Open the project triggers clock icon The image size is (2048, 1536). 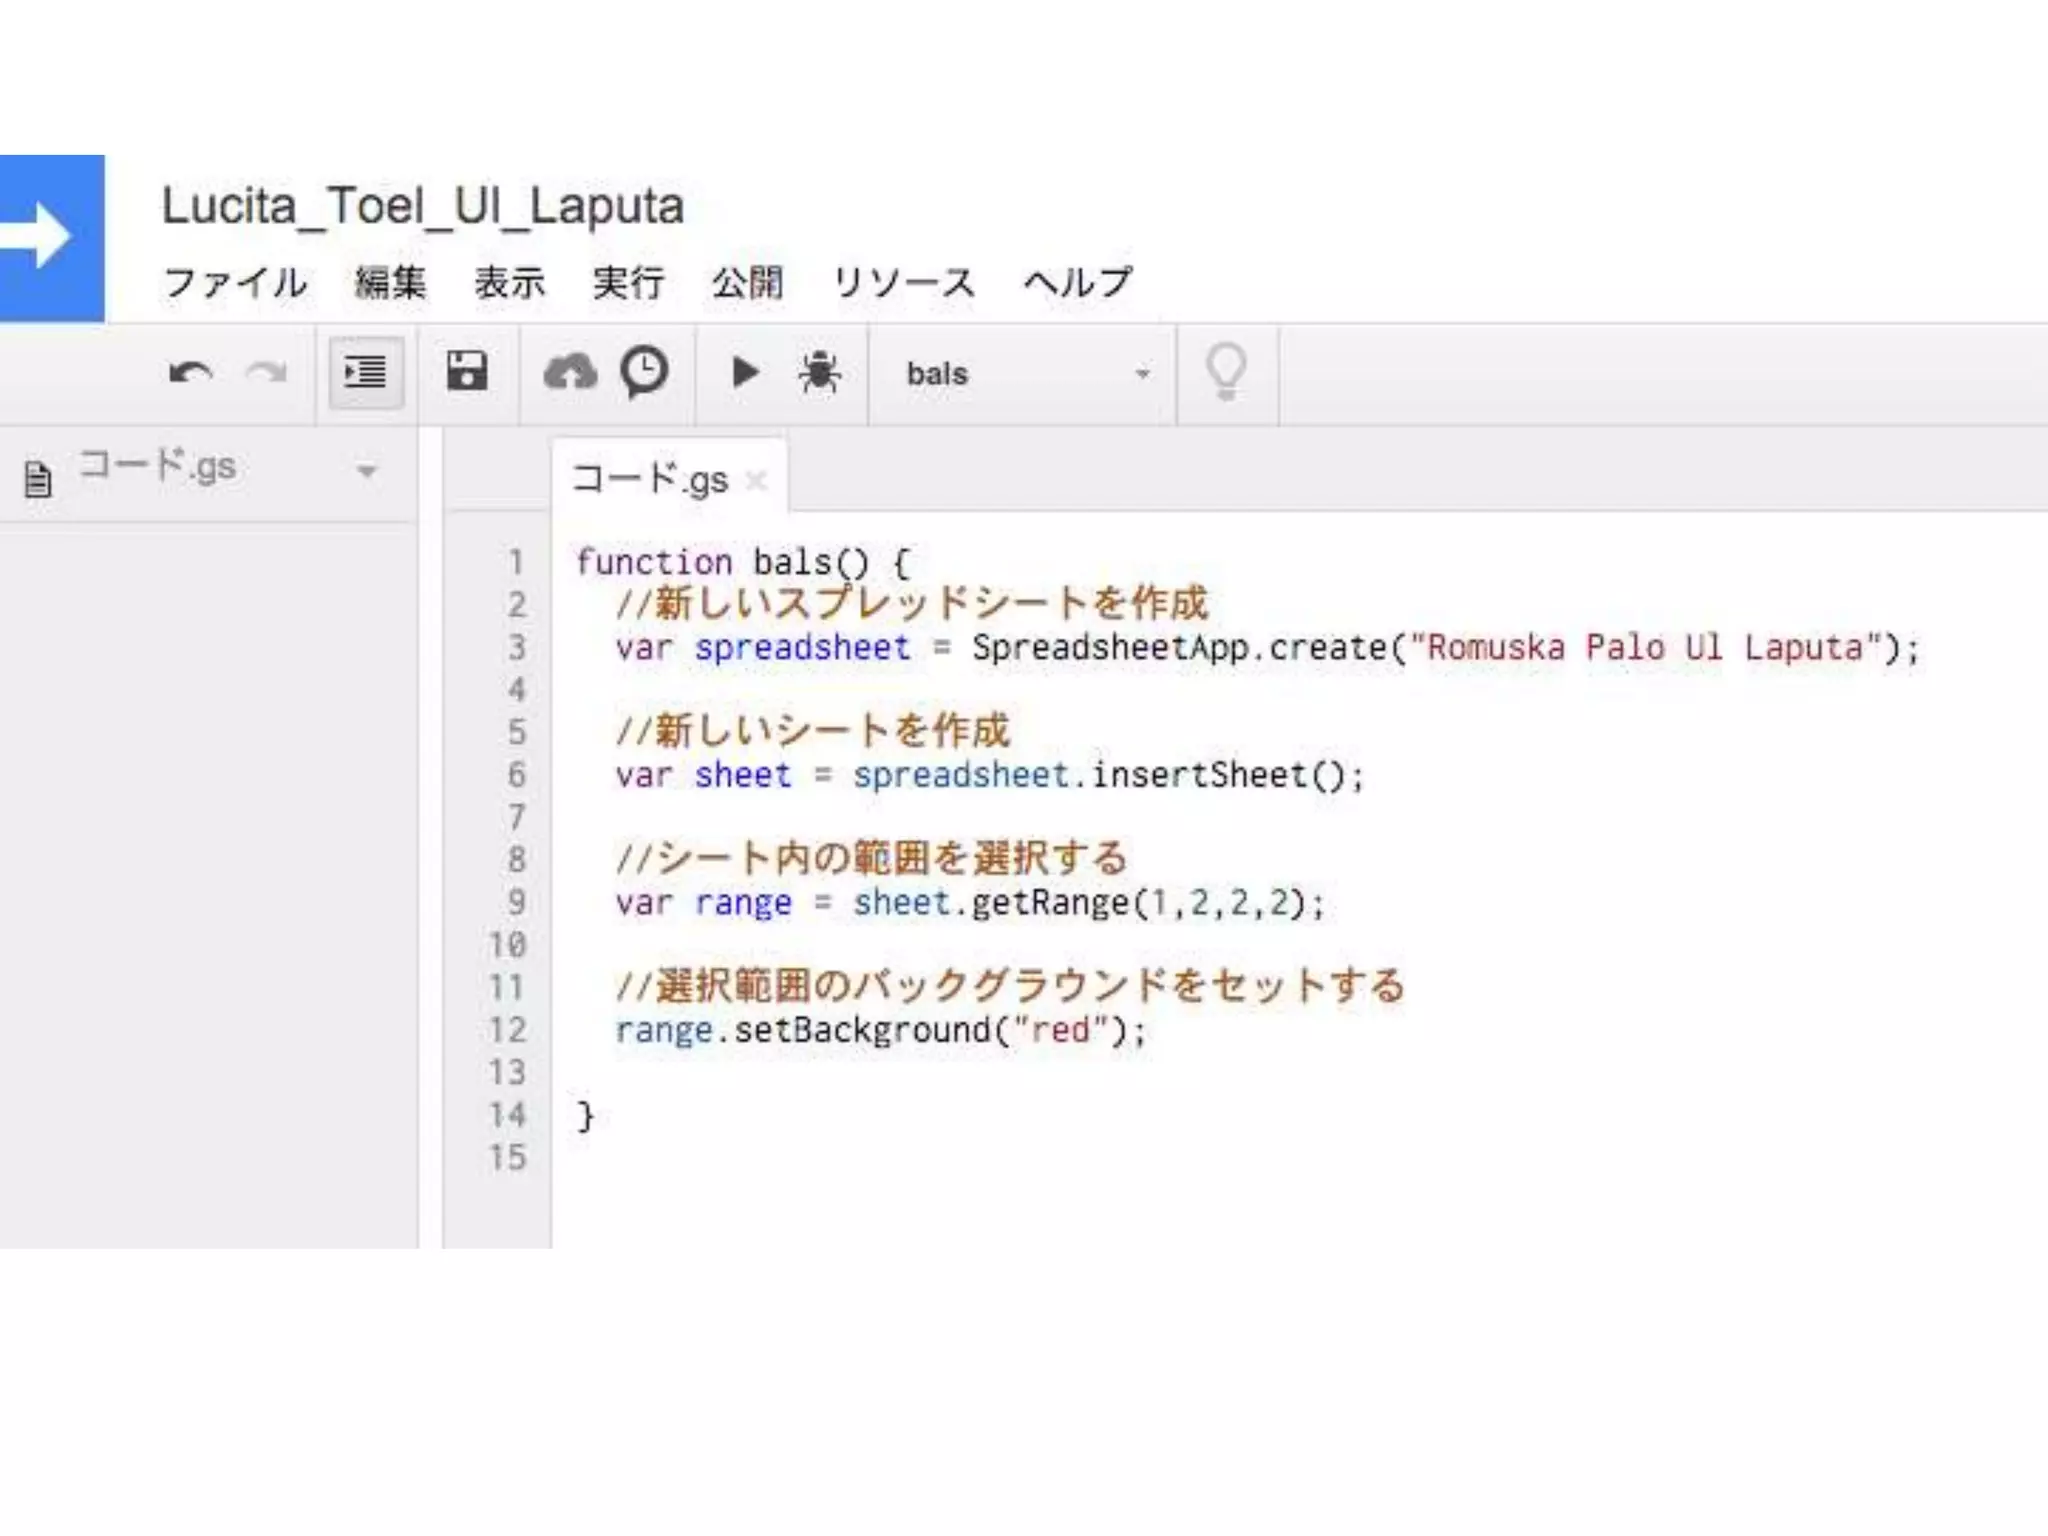(645, 372)
